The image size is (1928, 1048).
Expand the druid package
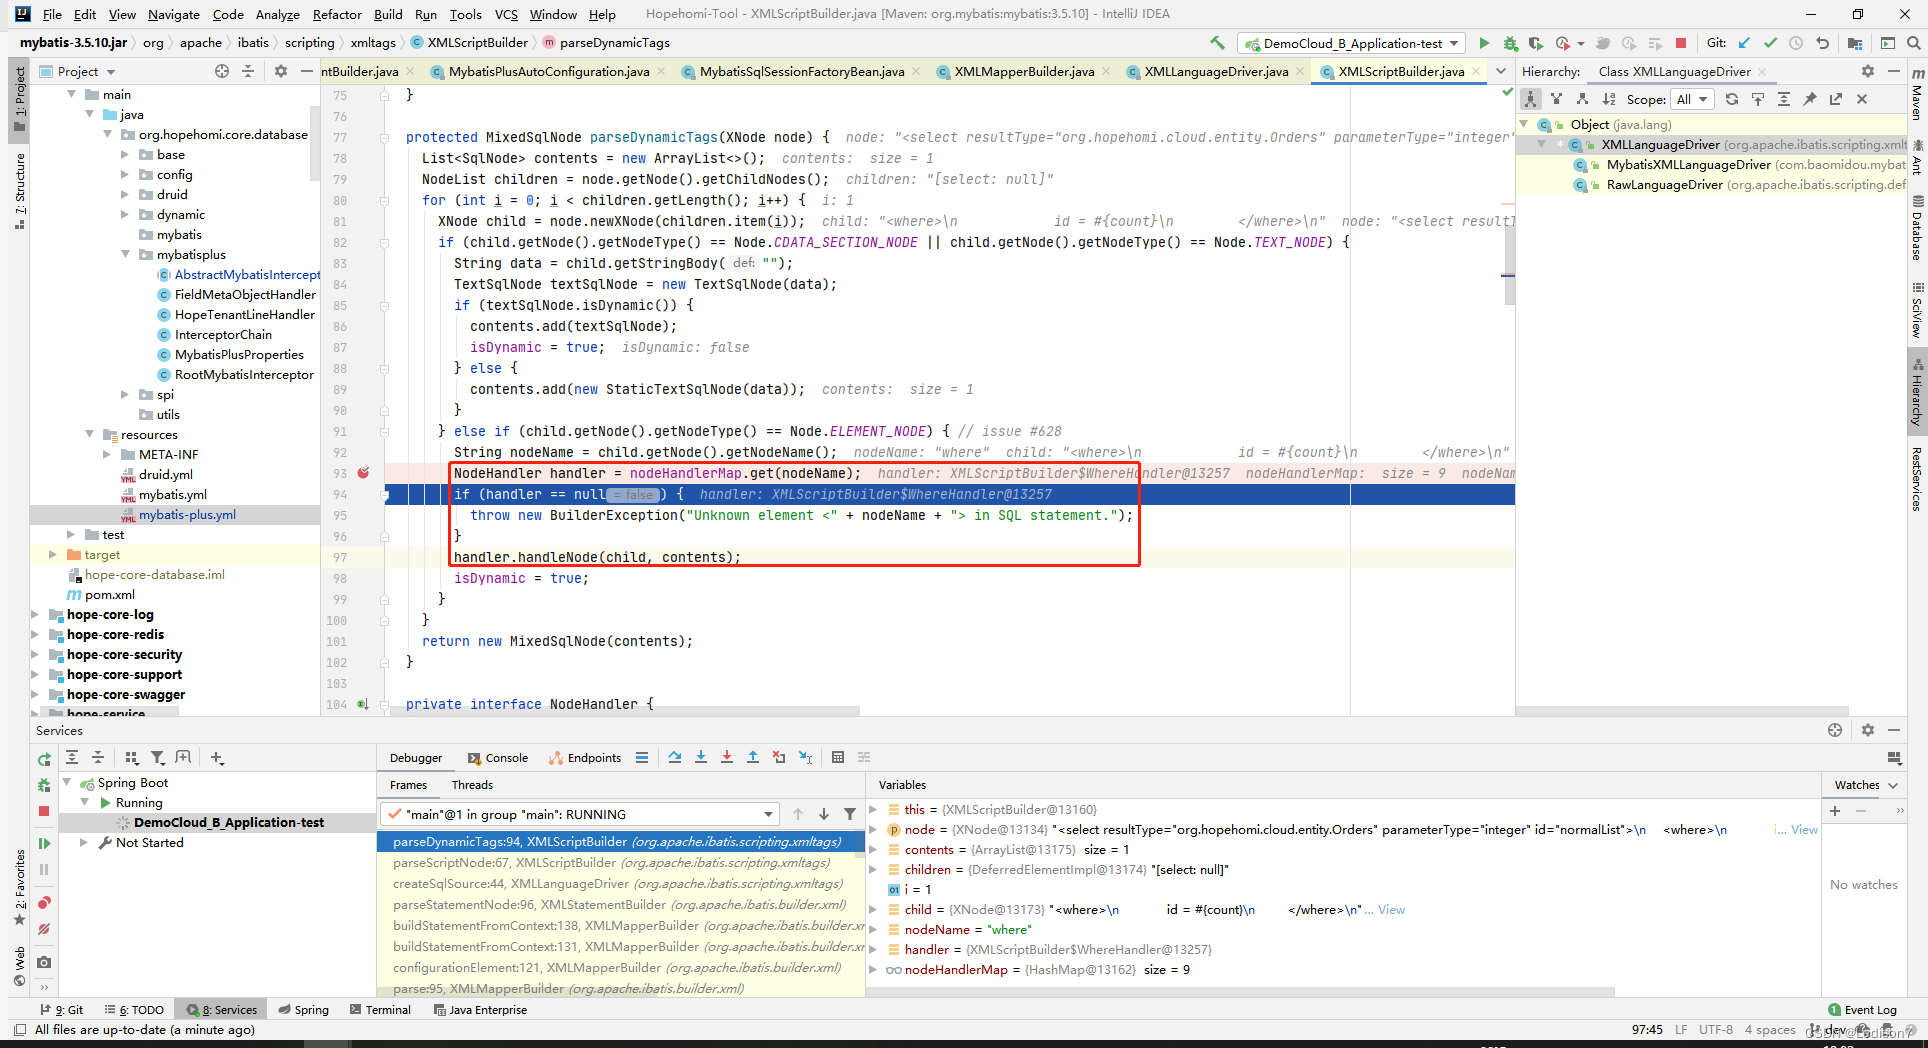[x=125, y=195]
